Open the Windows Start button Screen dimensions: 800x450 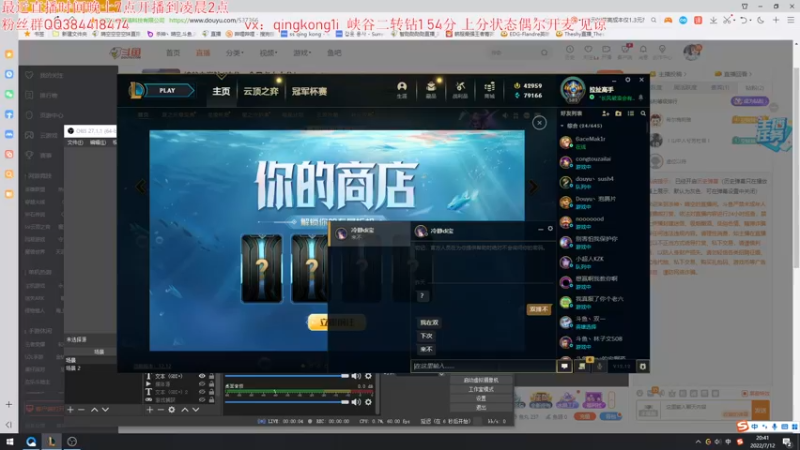pos(10,442)
